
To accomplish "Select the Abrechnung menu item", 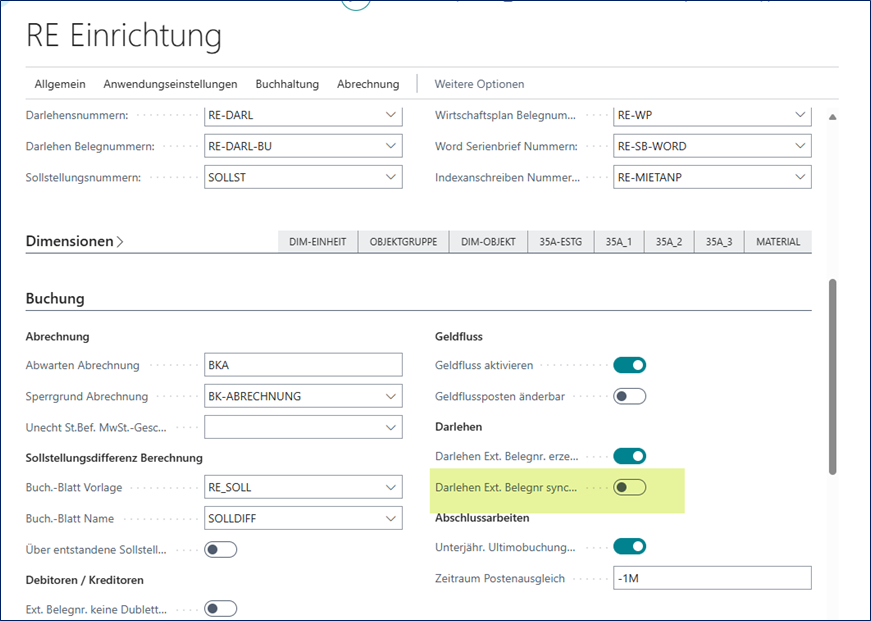I will click(368, 84).
